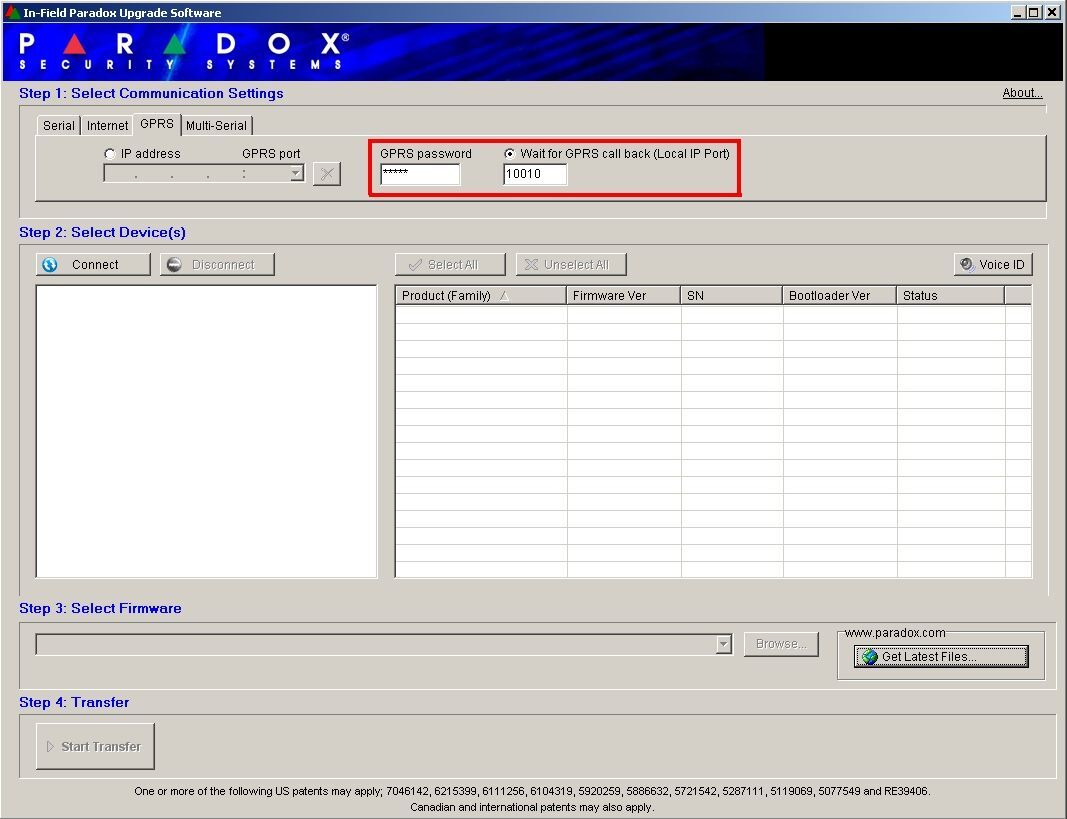Viewport: 1067px width, 819px height.
Task: Click the Local IP Port field
Action: click(x=535, y=174)
